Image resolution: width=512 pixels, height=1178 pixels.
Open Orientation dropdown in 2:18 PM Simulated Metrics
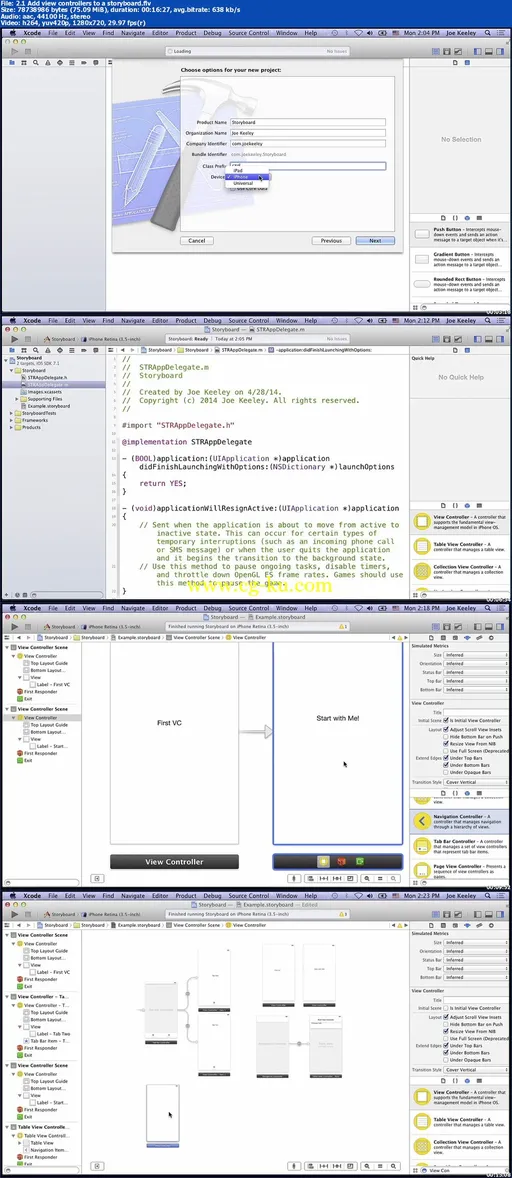(476, 663)
